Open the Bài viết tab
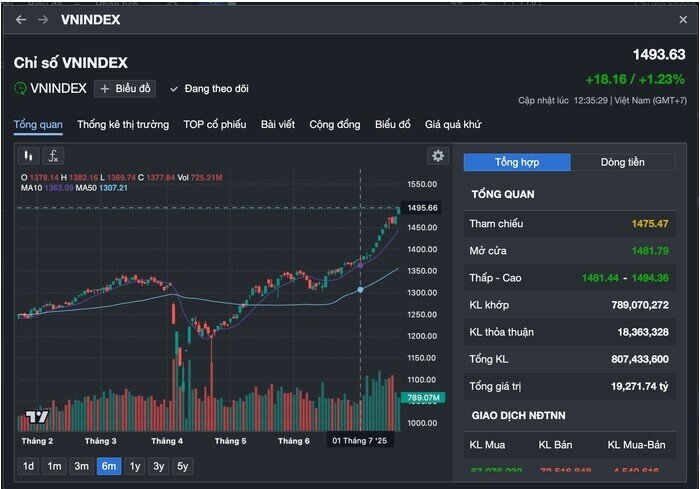 278,125
